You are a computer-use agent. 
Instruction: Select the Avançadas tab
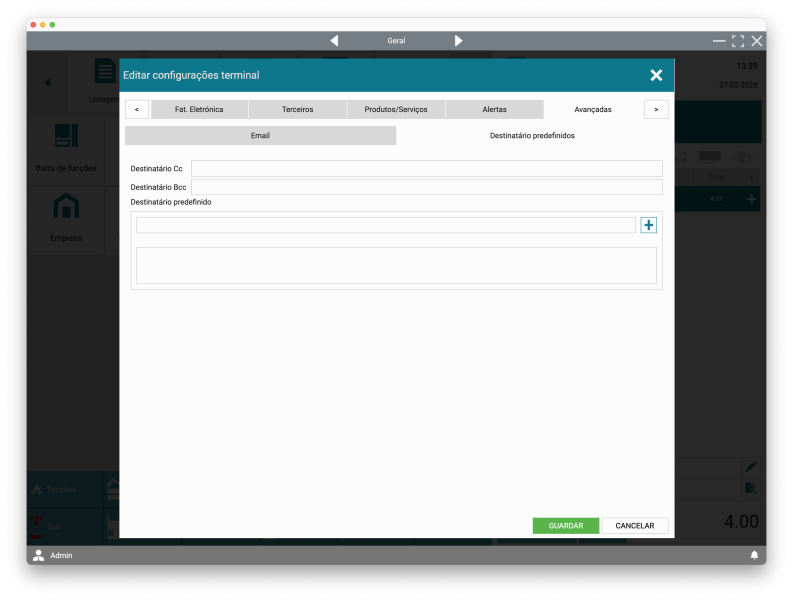593,109
